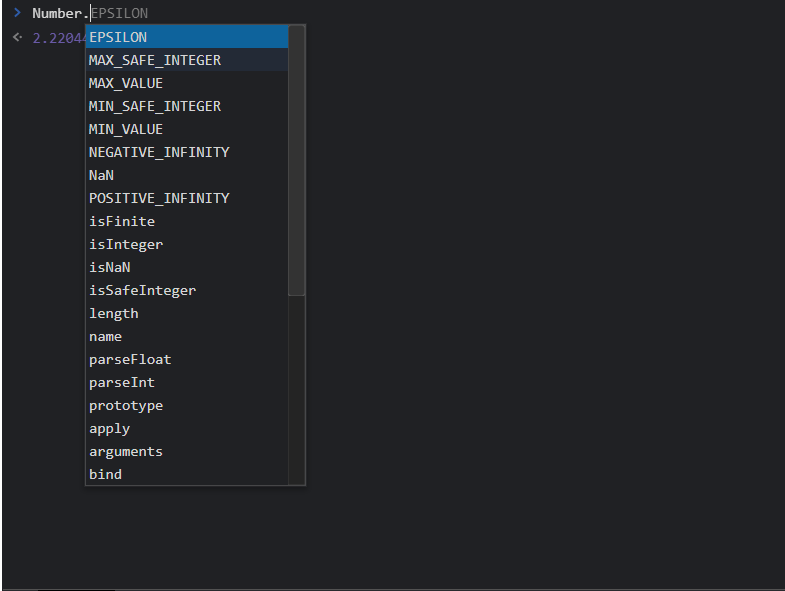Select the isInteger method suggestion
Screen dimensions: 785x591
[187, 244]
